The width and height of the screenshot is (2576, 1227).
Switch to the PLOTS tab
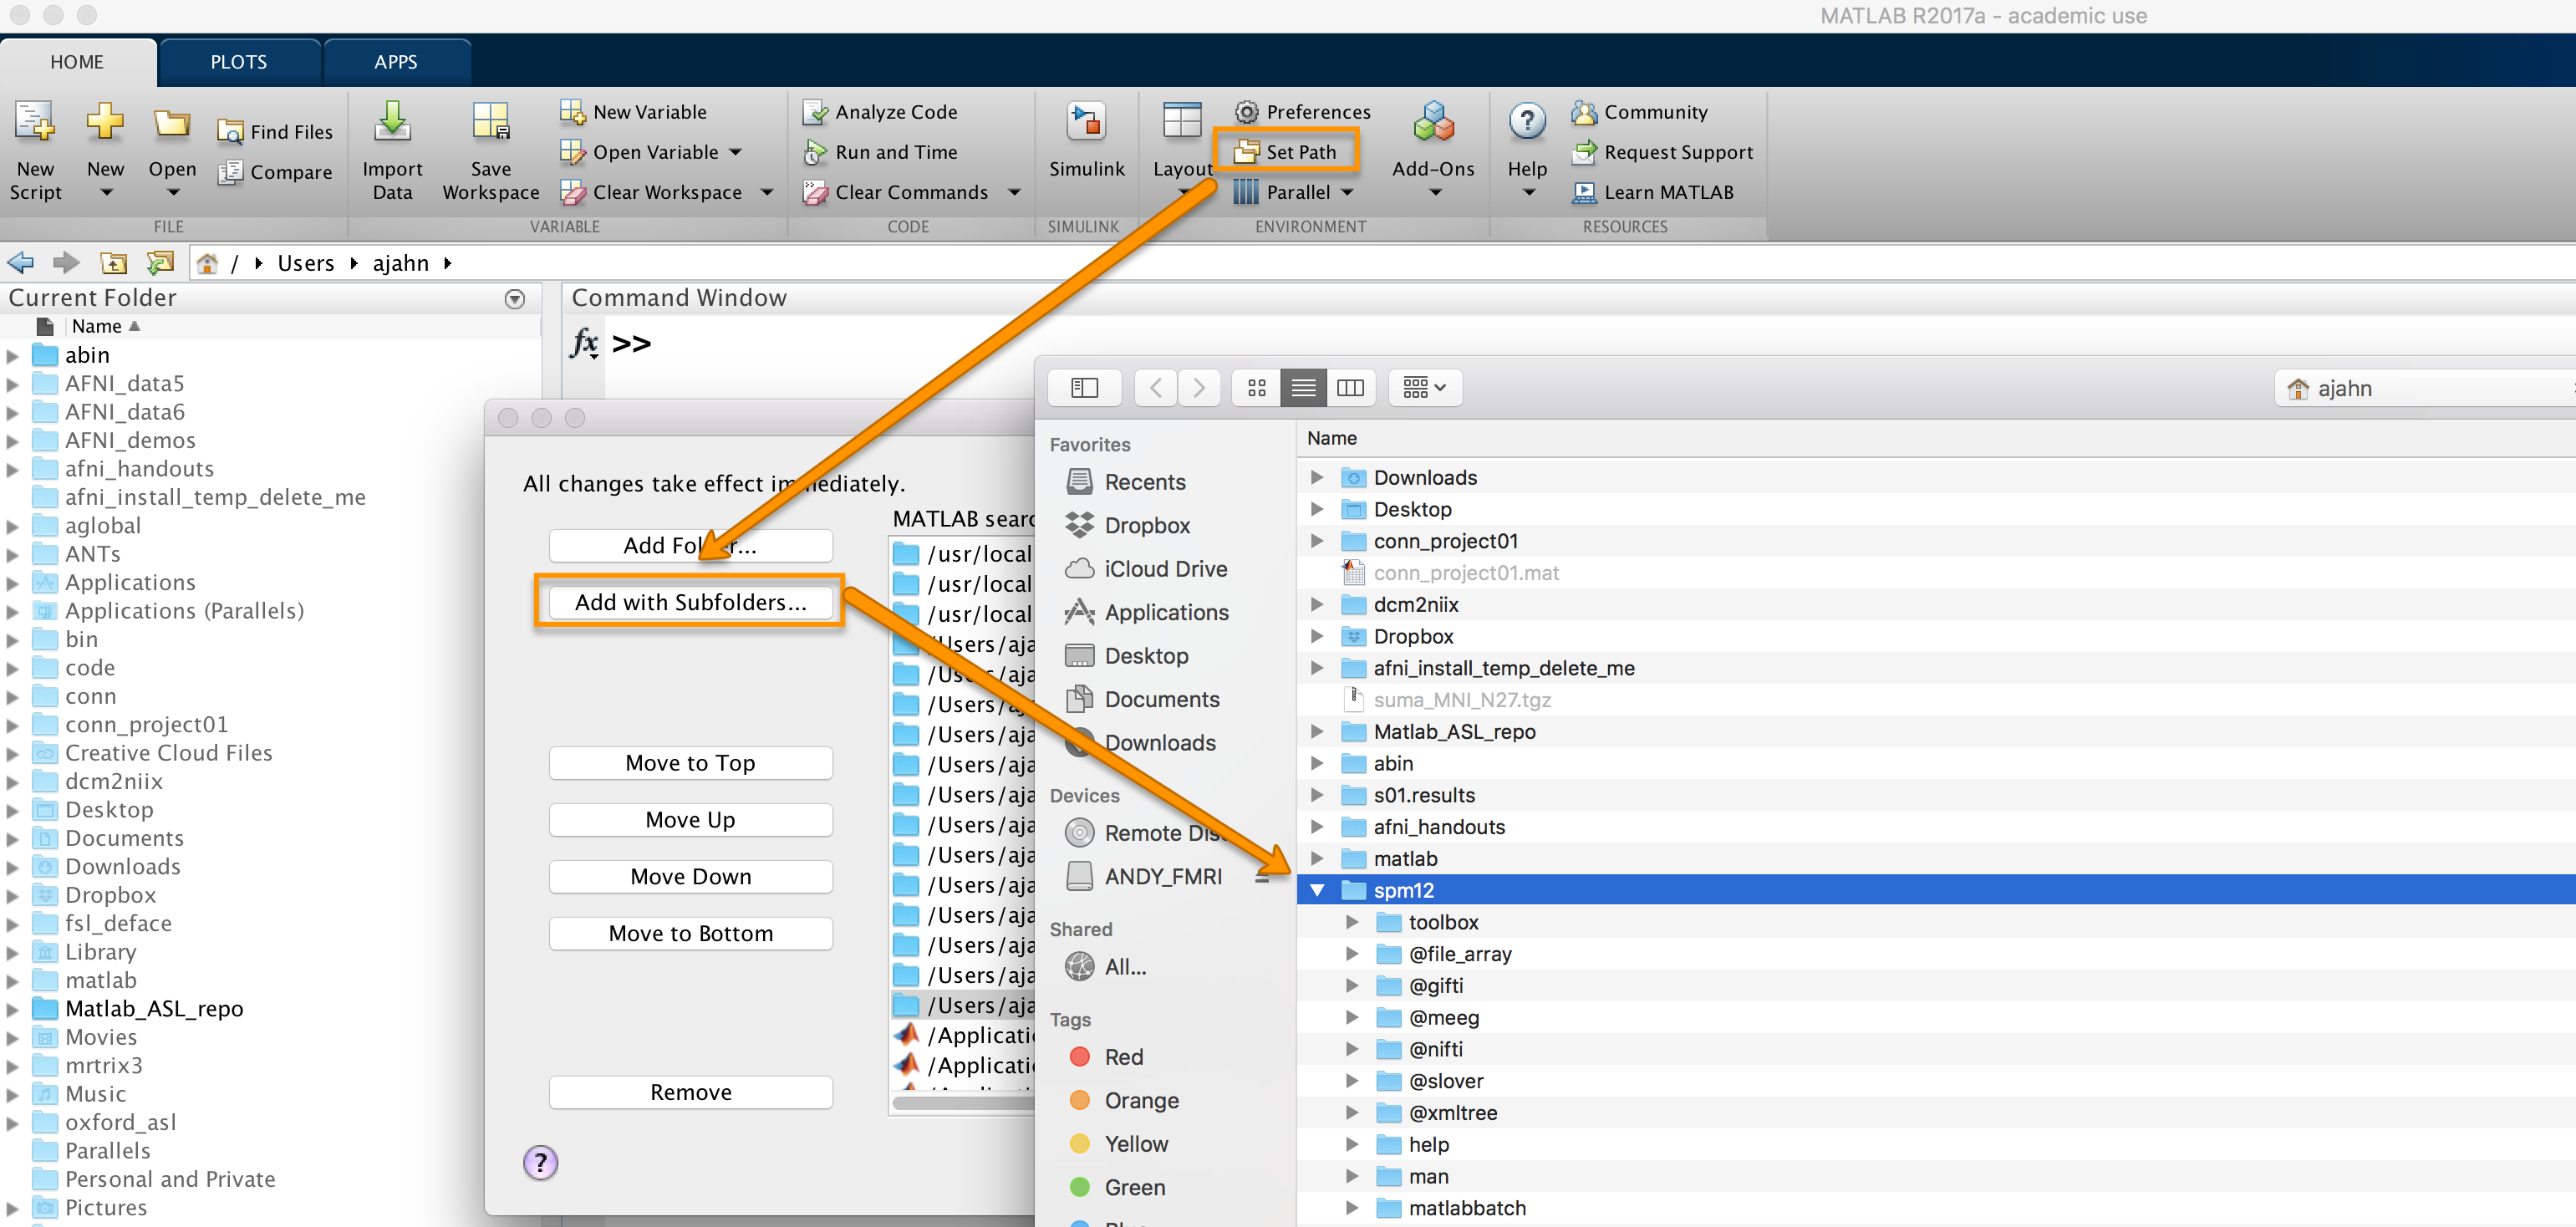[239, 62]
